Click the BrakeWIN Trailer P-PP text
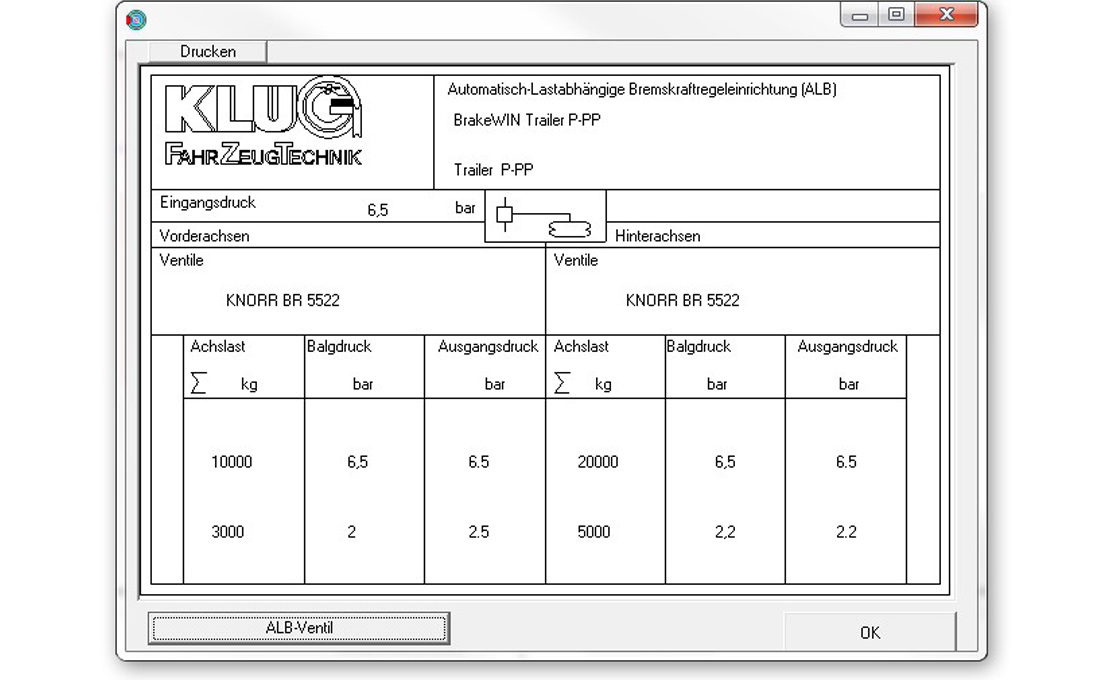This screenshot has height=680, width=1096. 527,120
